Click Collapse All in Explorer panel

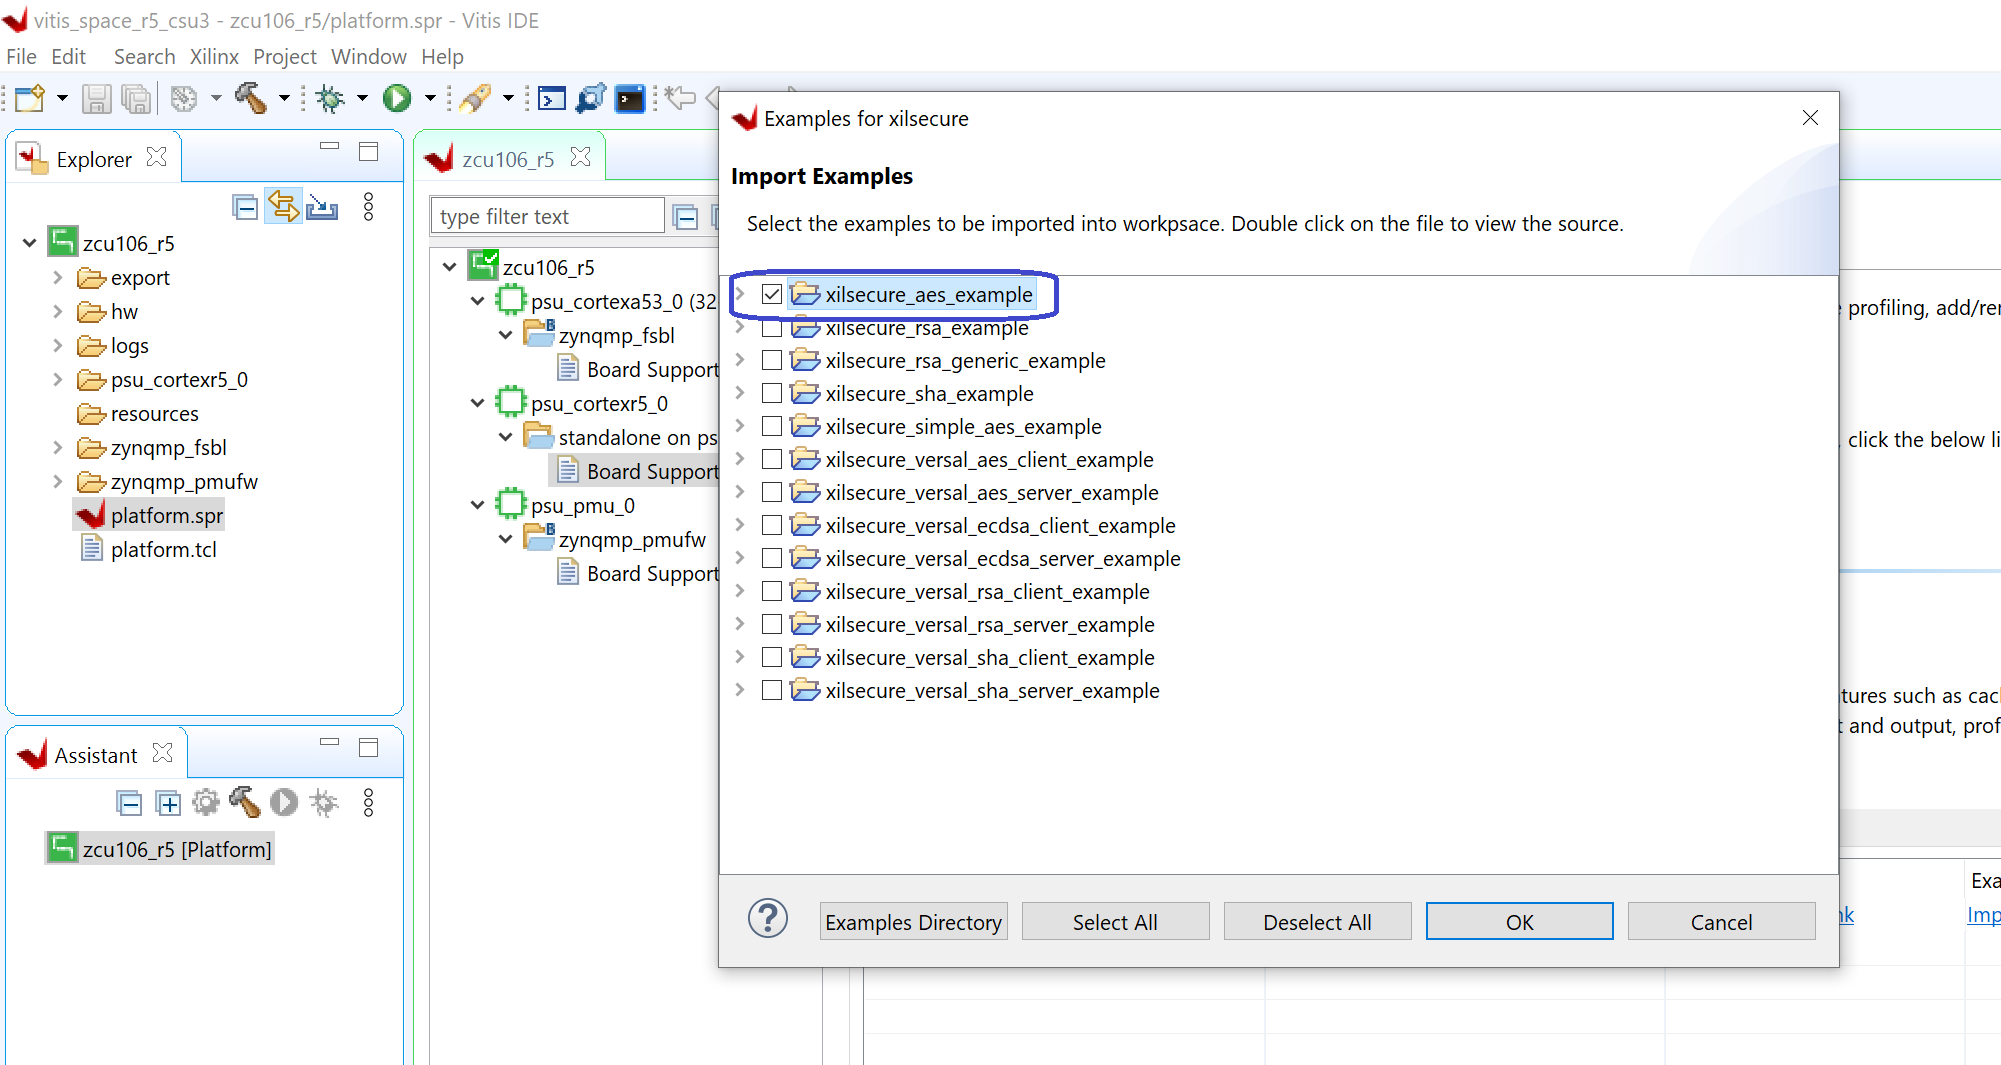tap(245, 207)
